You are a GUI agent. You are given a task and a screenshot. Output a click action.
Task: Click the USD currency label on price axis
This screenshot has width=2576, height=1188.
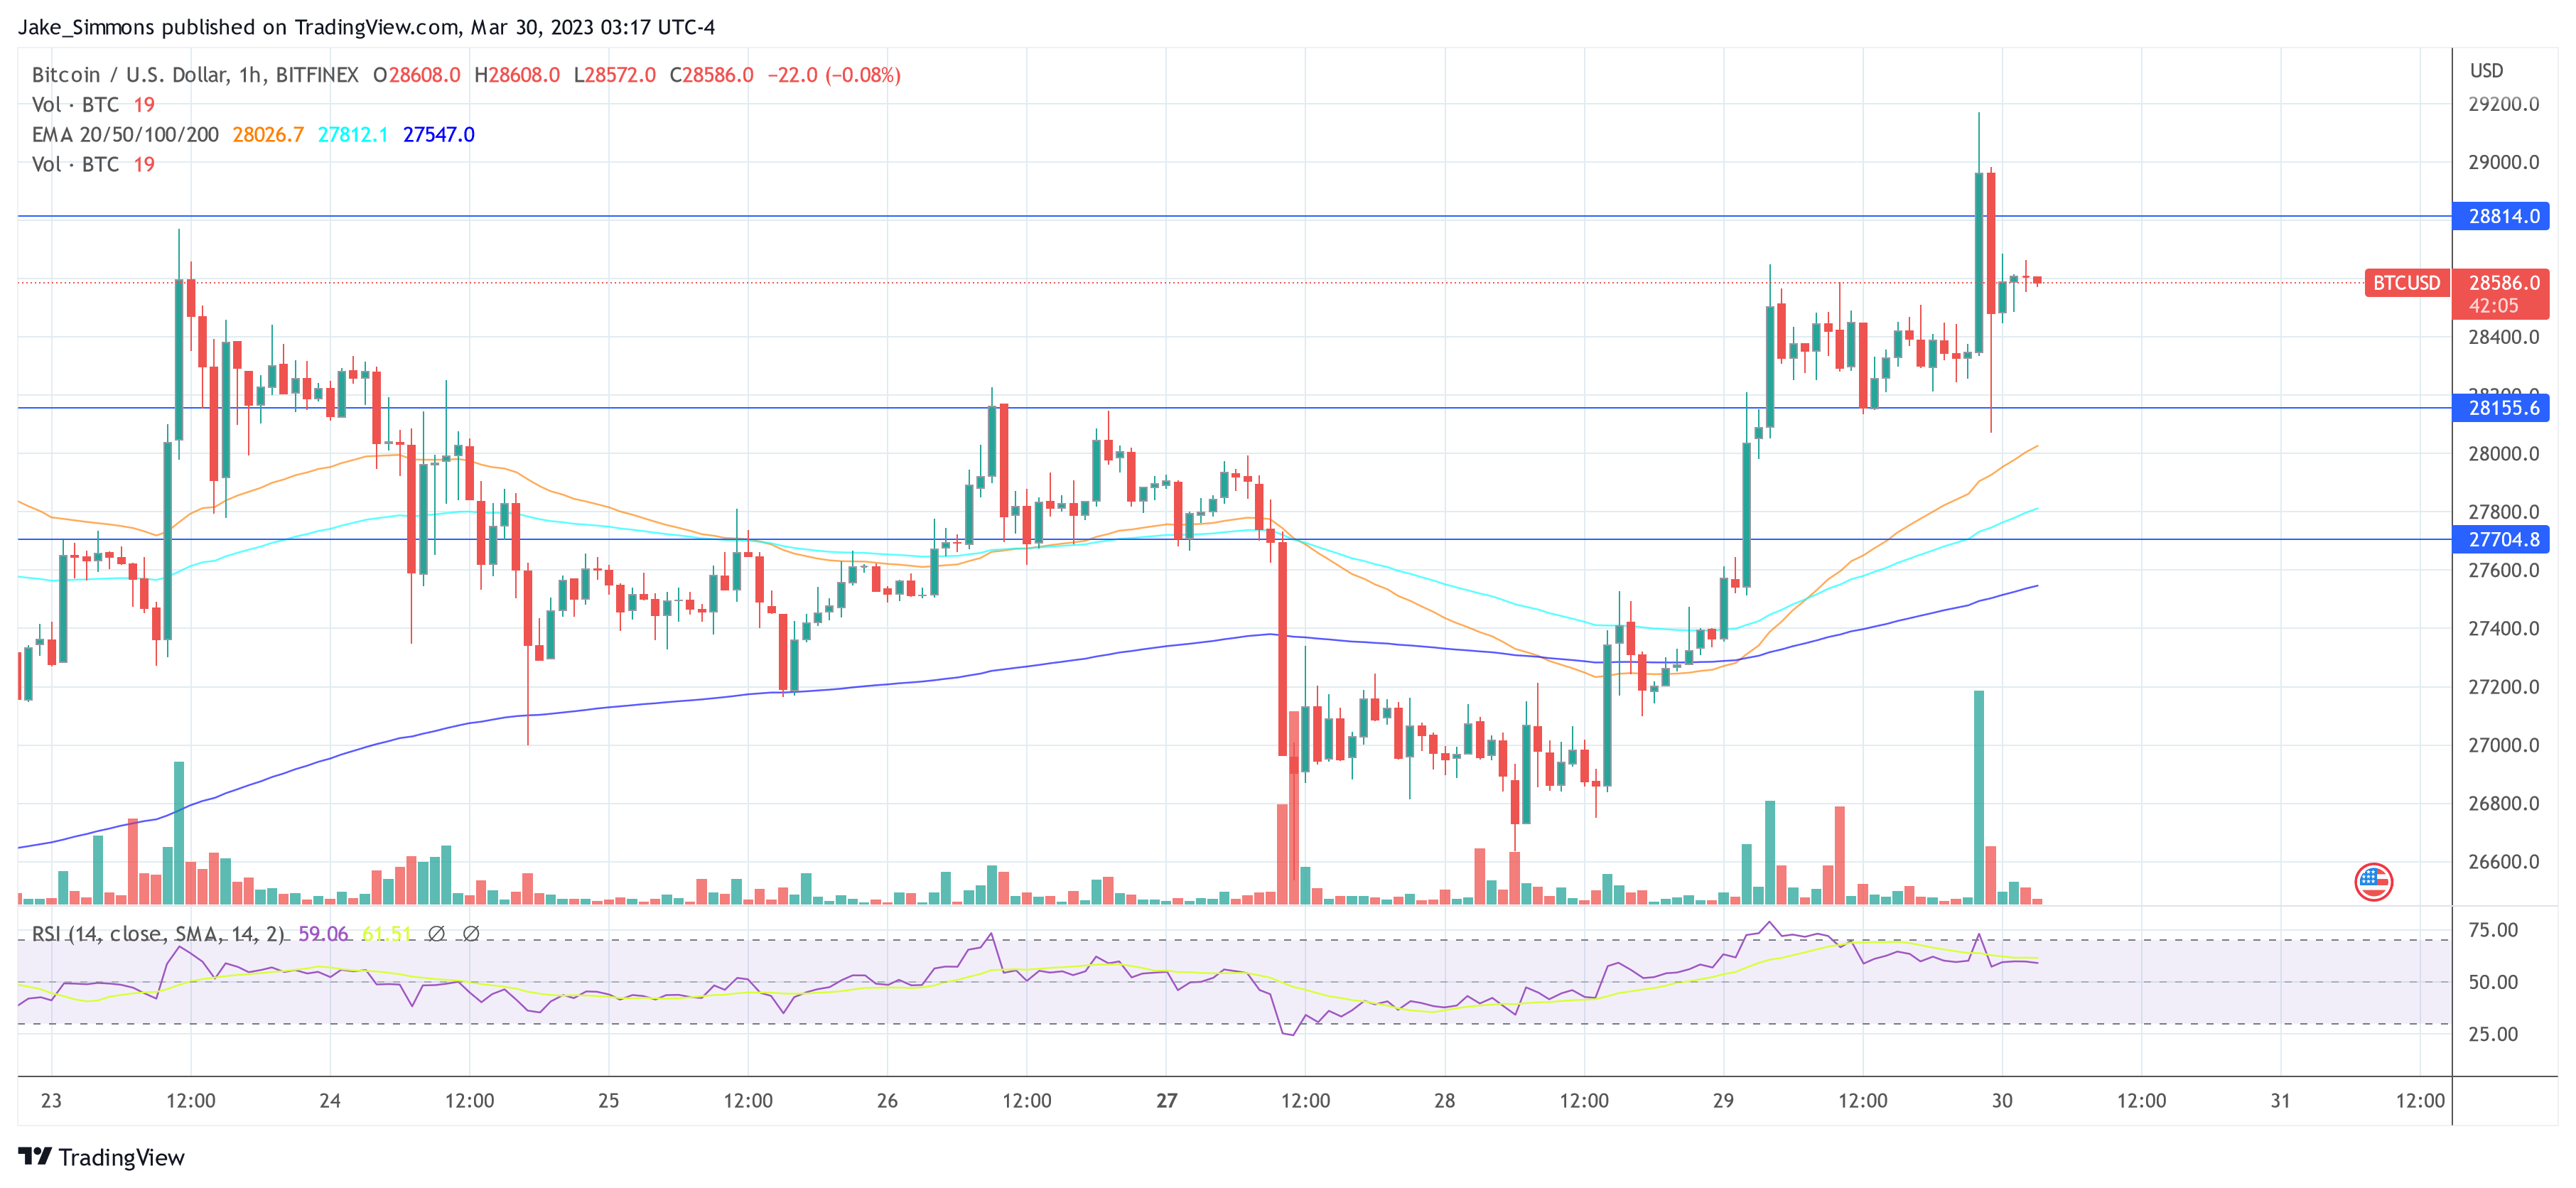[x=2486, y=71]
